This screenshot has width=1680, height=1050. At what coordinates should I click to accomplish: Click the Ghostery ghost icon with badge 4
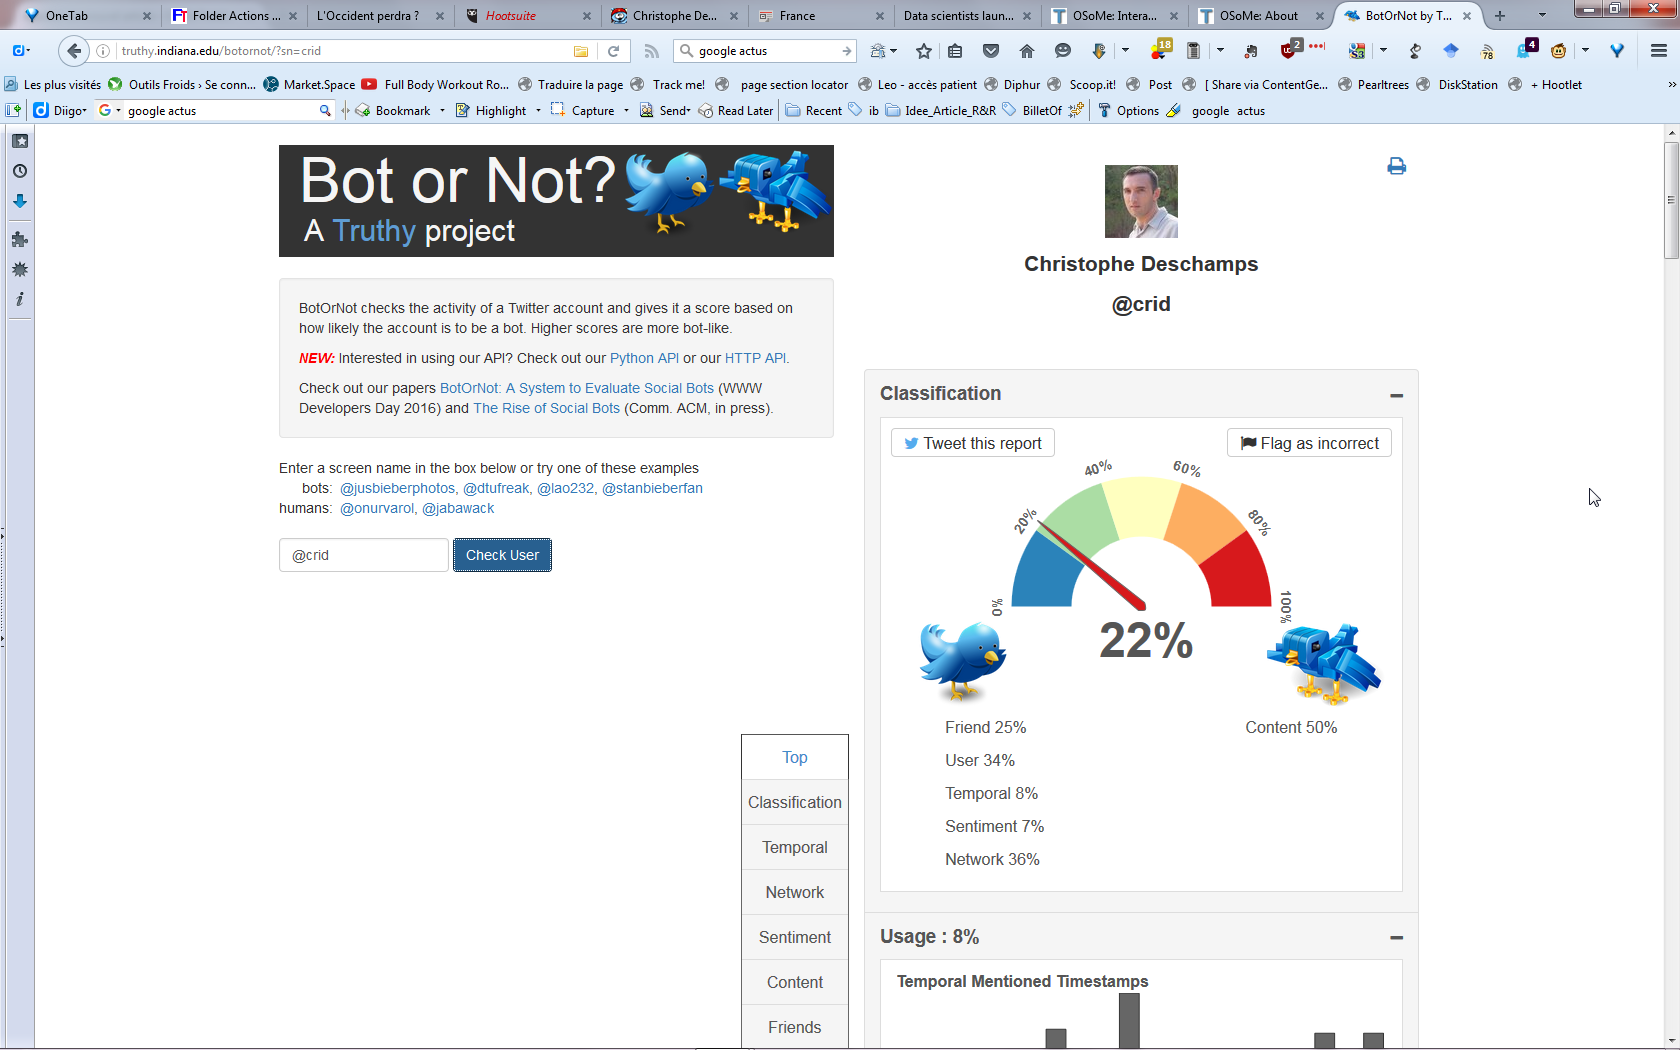1526,49
